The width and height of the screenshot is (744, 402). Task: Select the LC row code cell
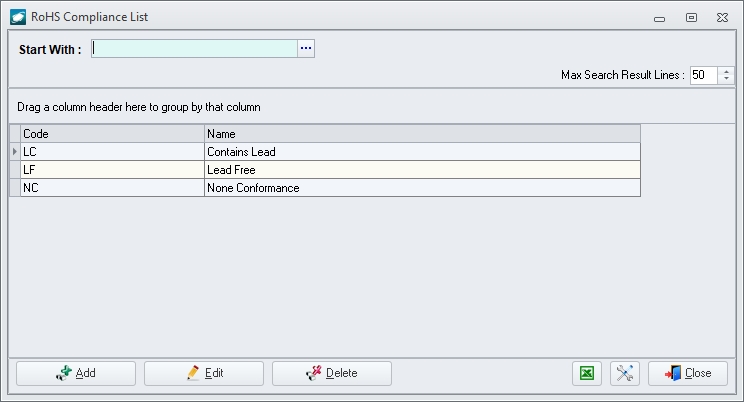pos(112,152)
